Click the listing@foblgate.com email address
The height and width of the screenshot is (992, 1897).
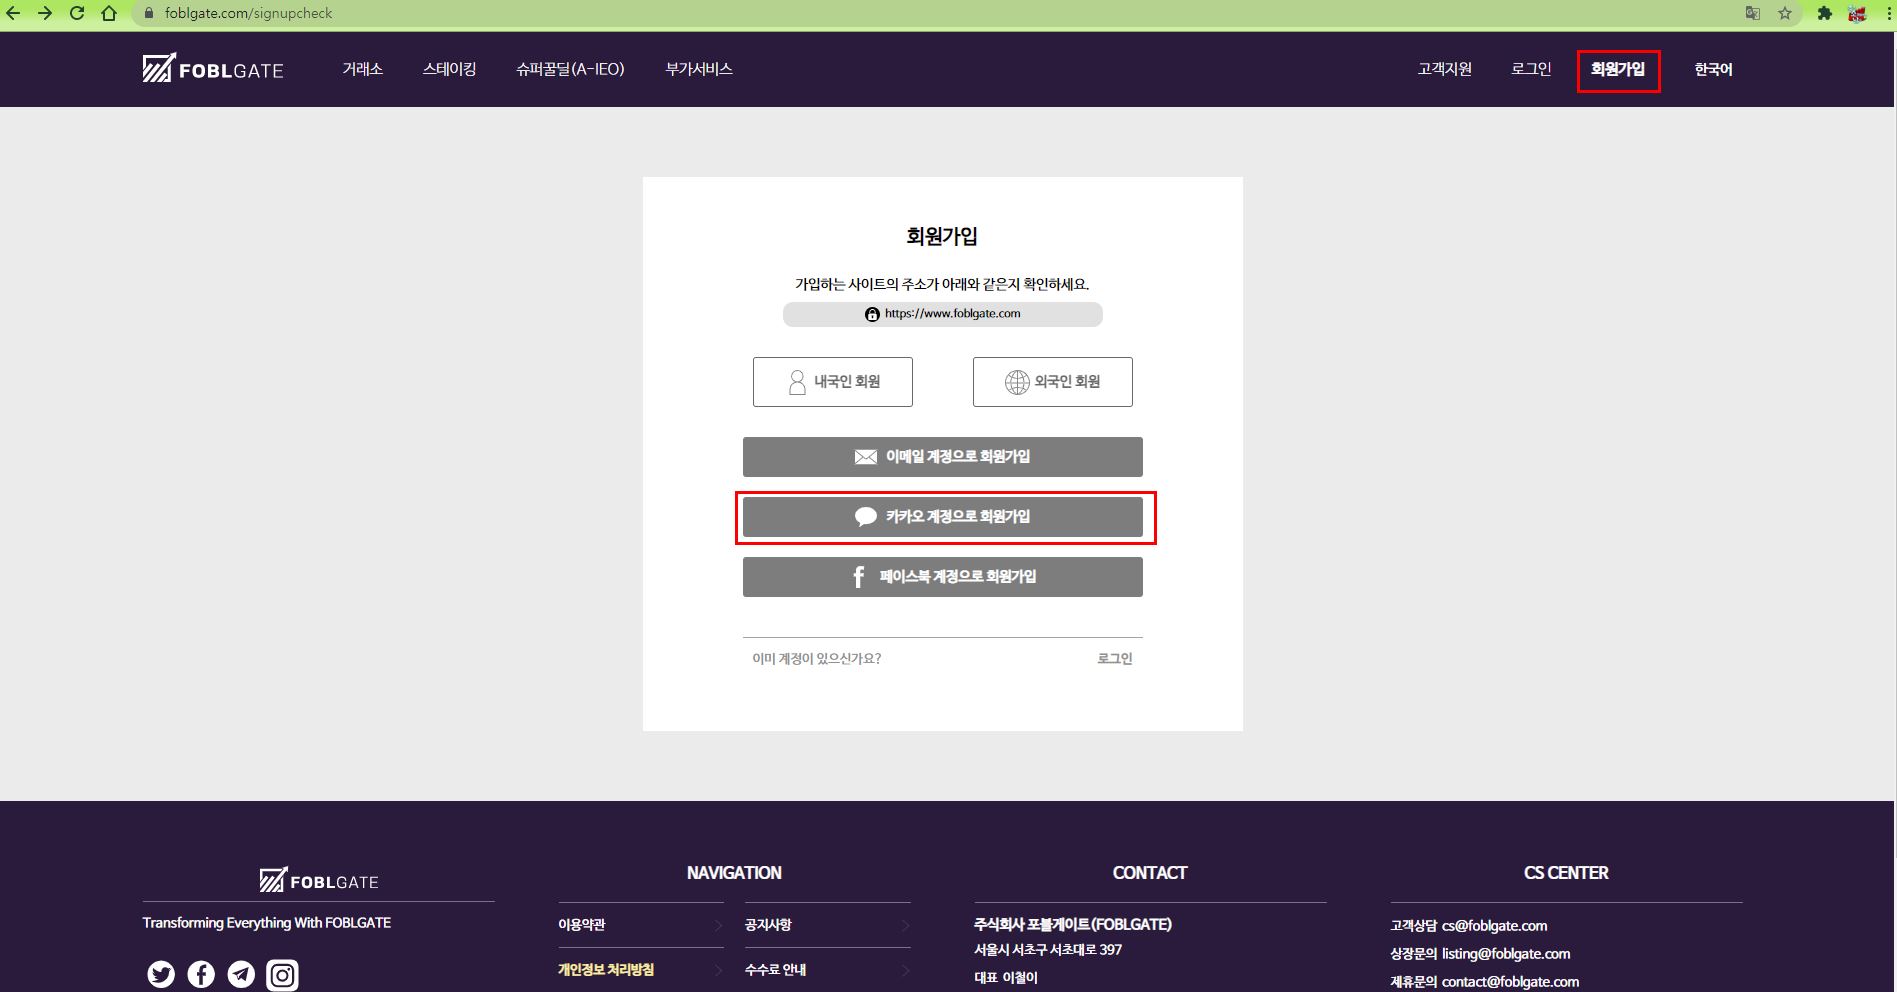click(1506, 954)
